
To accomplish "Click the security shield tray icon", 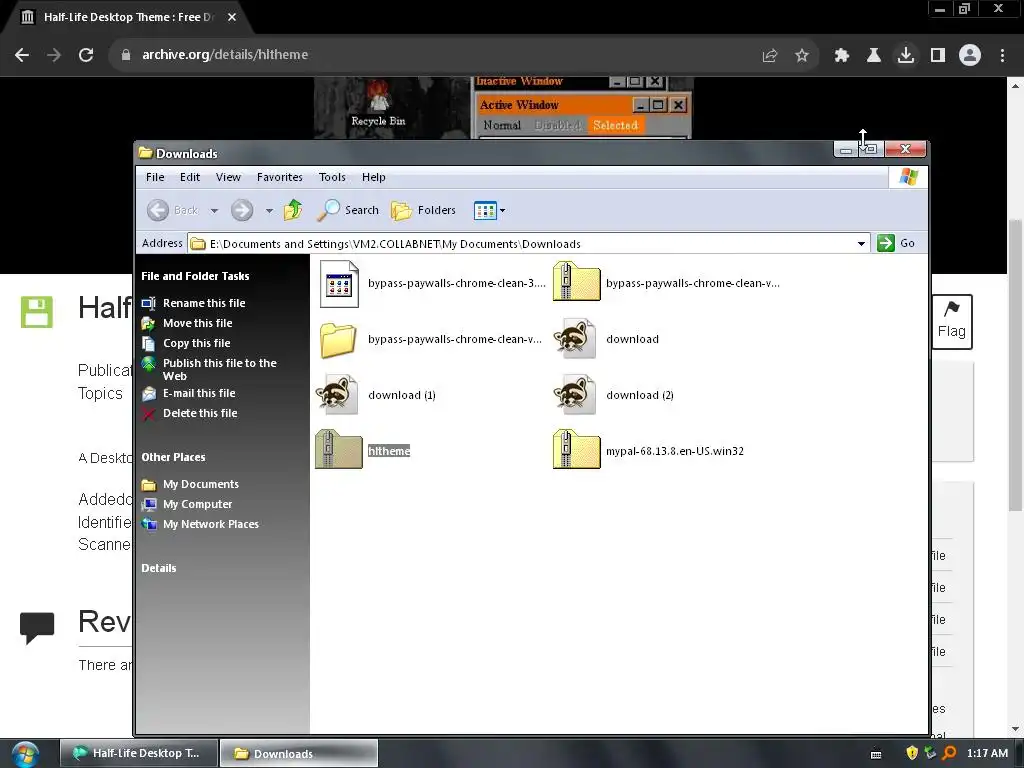I will click(x=912, y=753).
